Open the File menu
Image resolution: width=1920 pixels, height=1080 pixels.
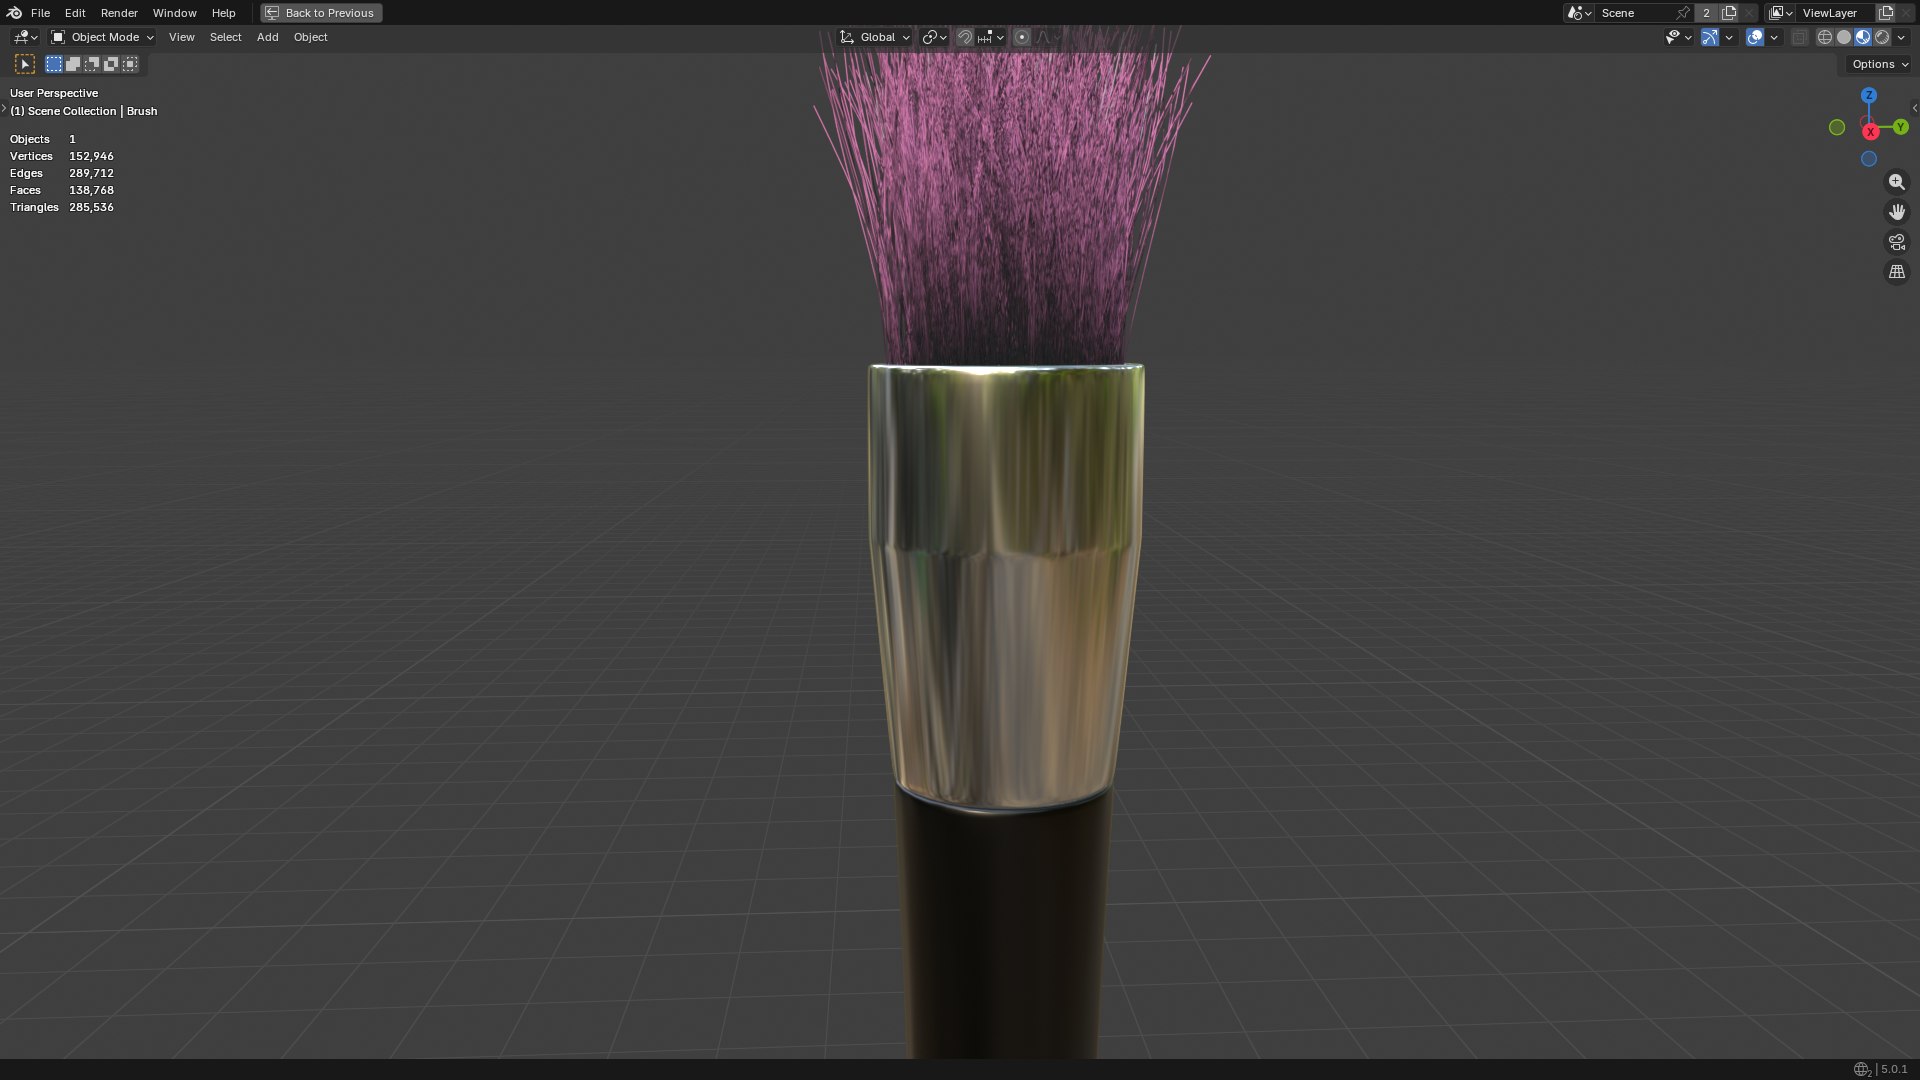[40, 13]
